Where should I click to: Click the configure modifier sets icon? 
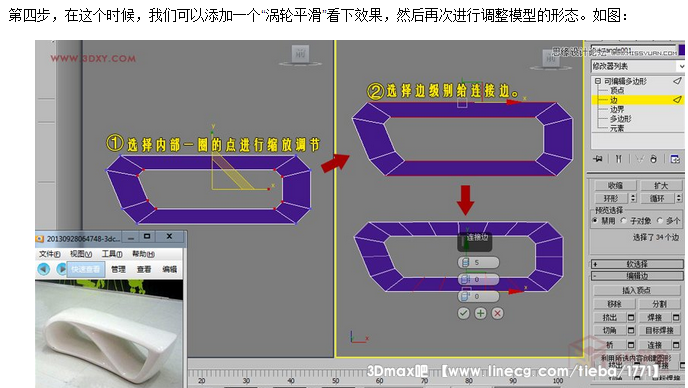pos(675,159)
